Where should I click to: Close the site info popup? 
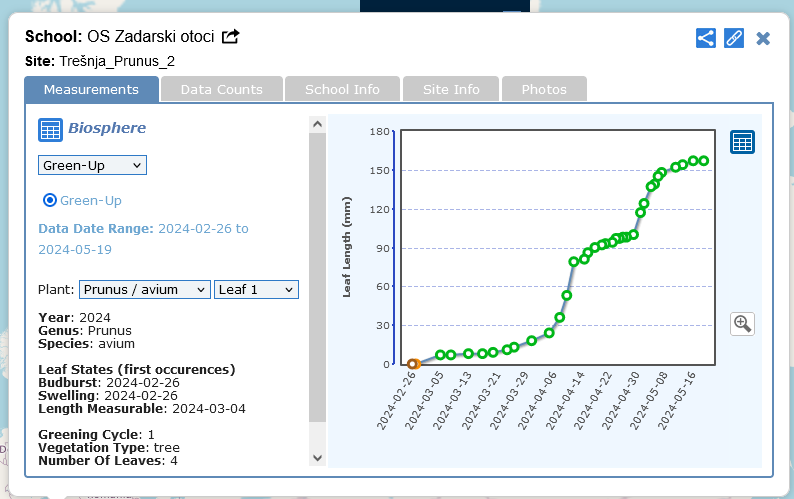tap(763, 38)
